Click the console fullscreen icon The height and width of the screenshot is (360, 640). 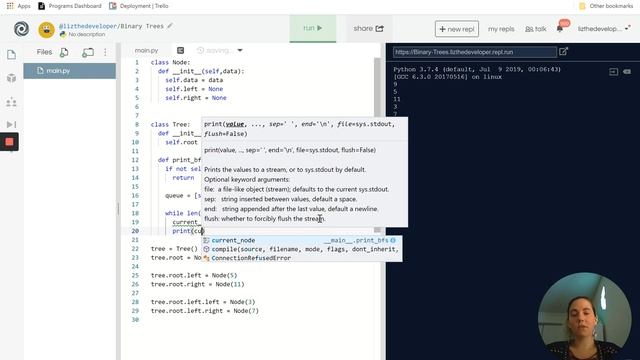click(613, 72)
